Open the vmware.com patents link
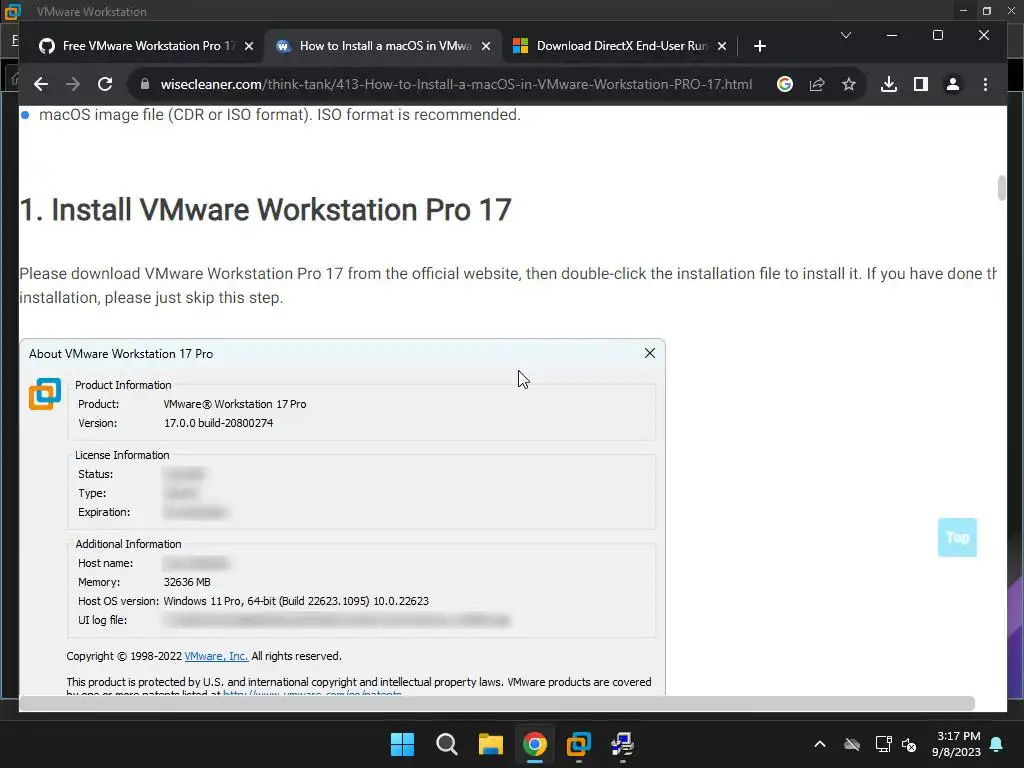 tap(312, 694)
